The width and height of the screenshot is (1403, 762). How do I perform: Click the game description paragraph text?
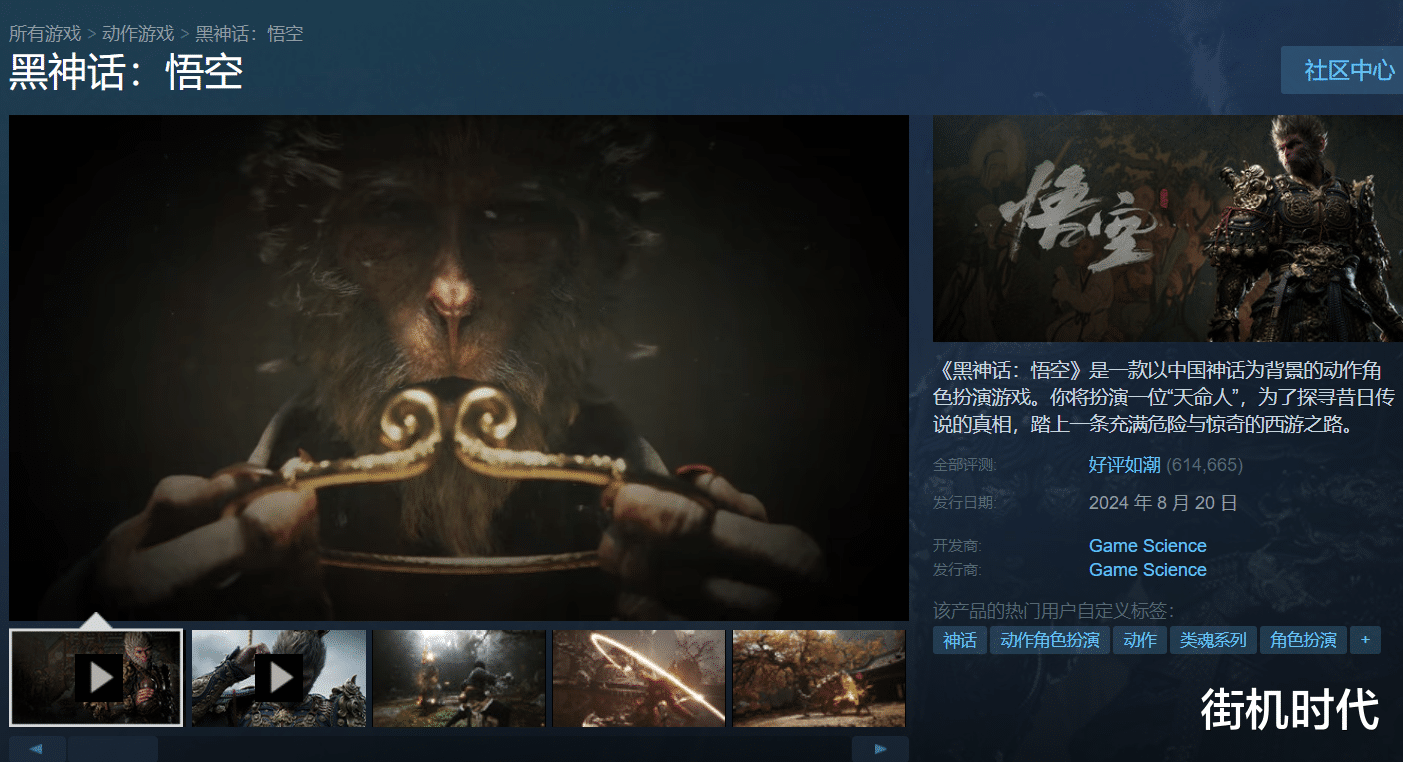tap(1166, 397)
